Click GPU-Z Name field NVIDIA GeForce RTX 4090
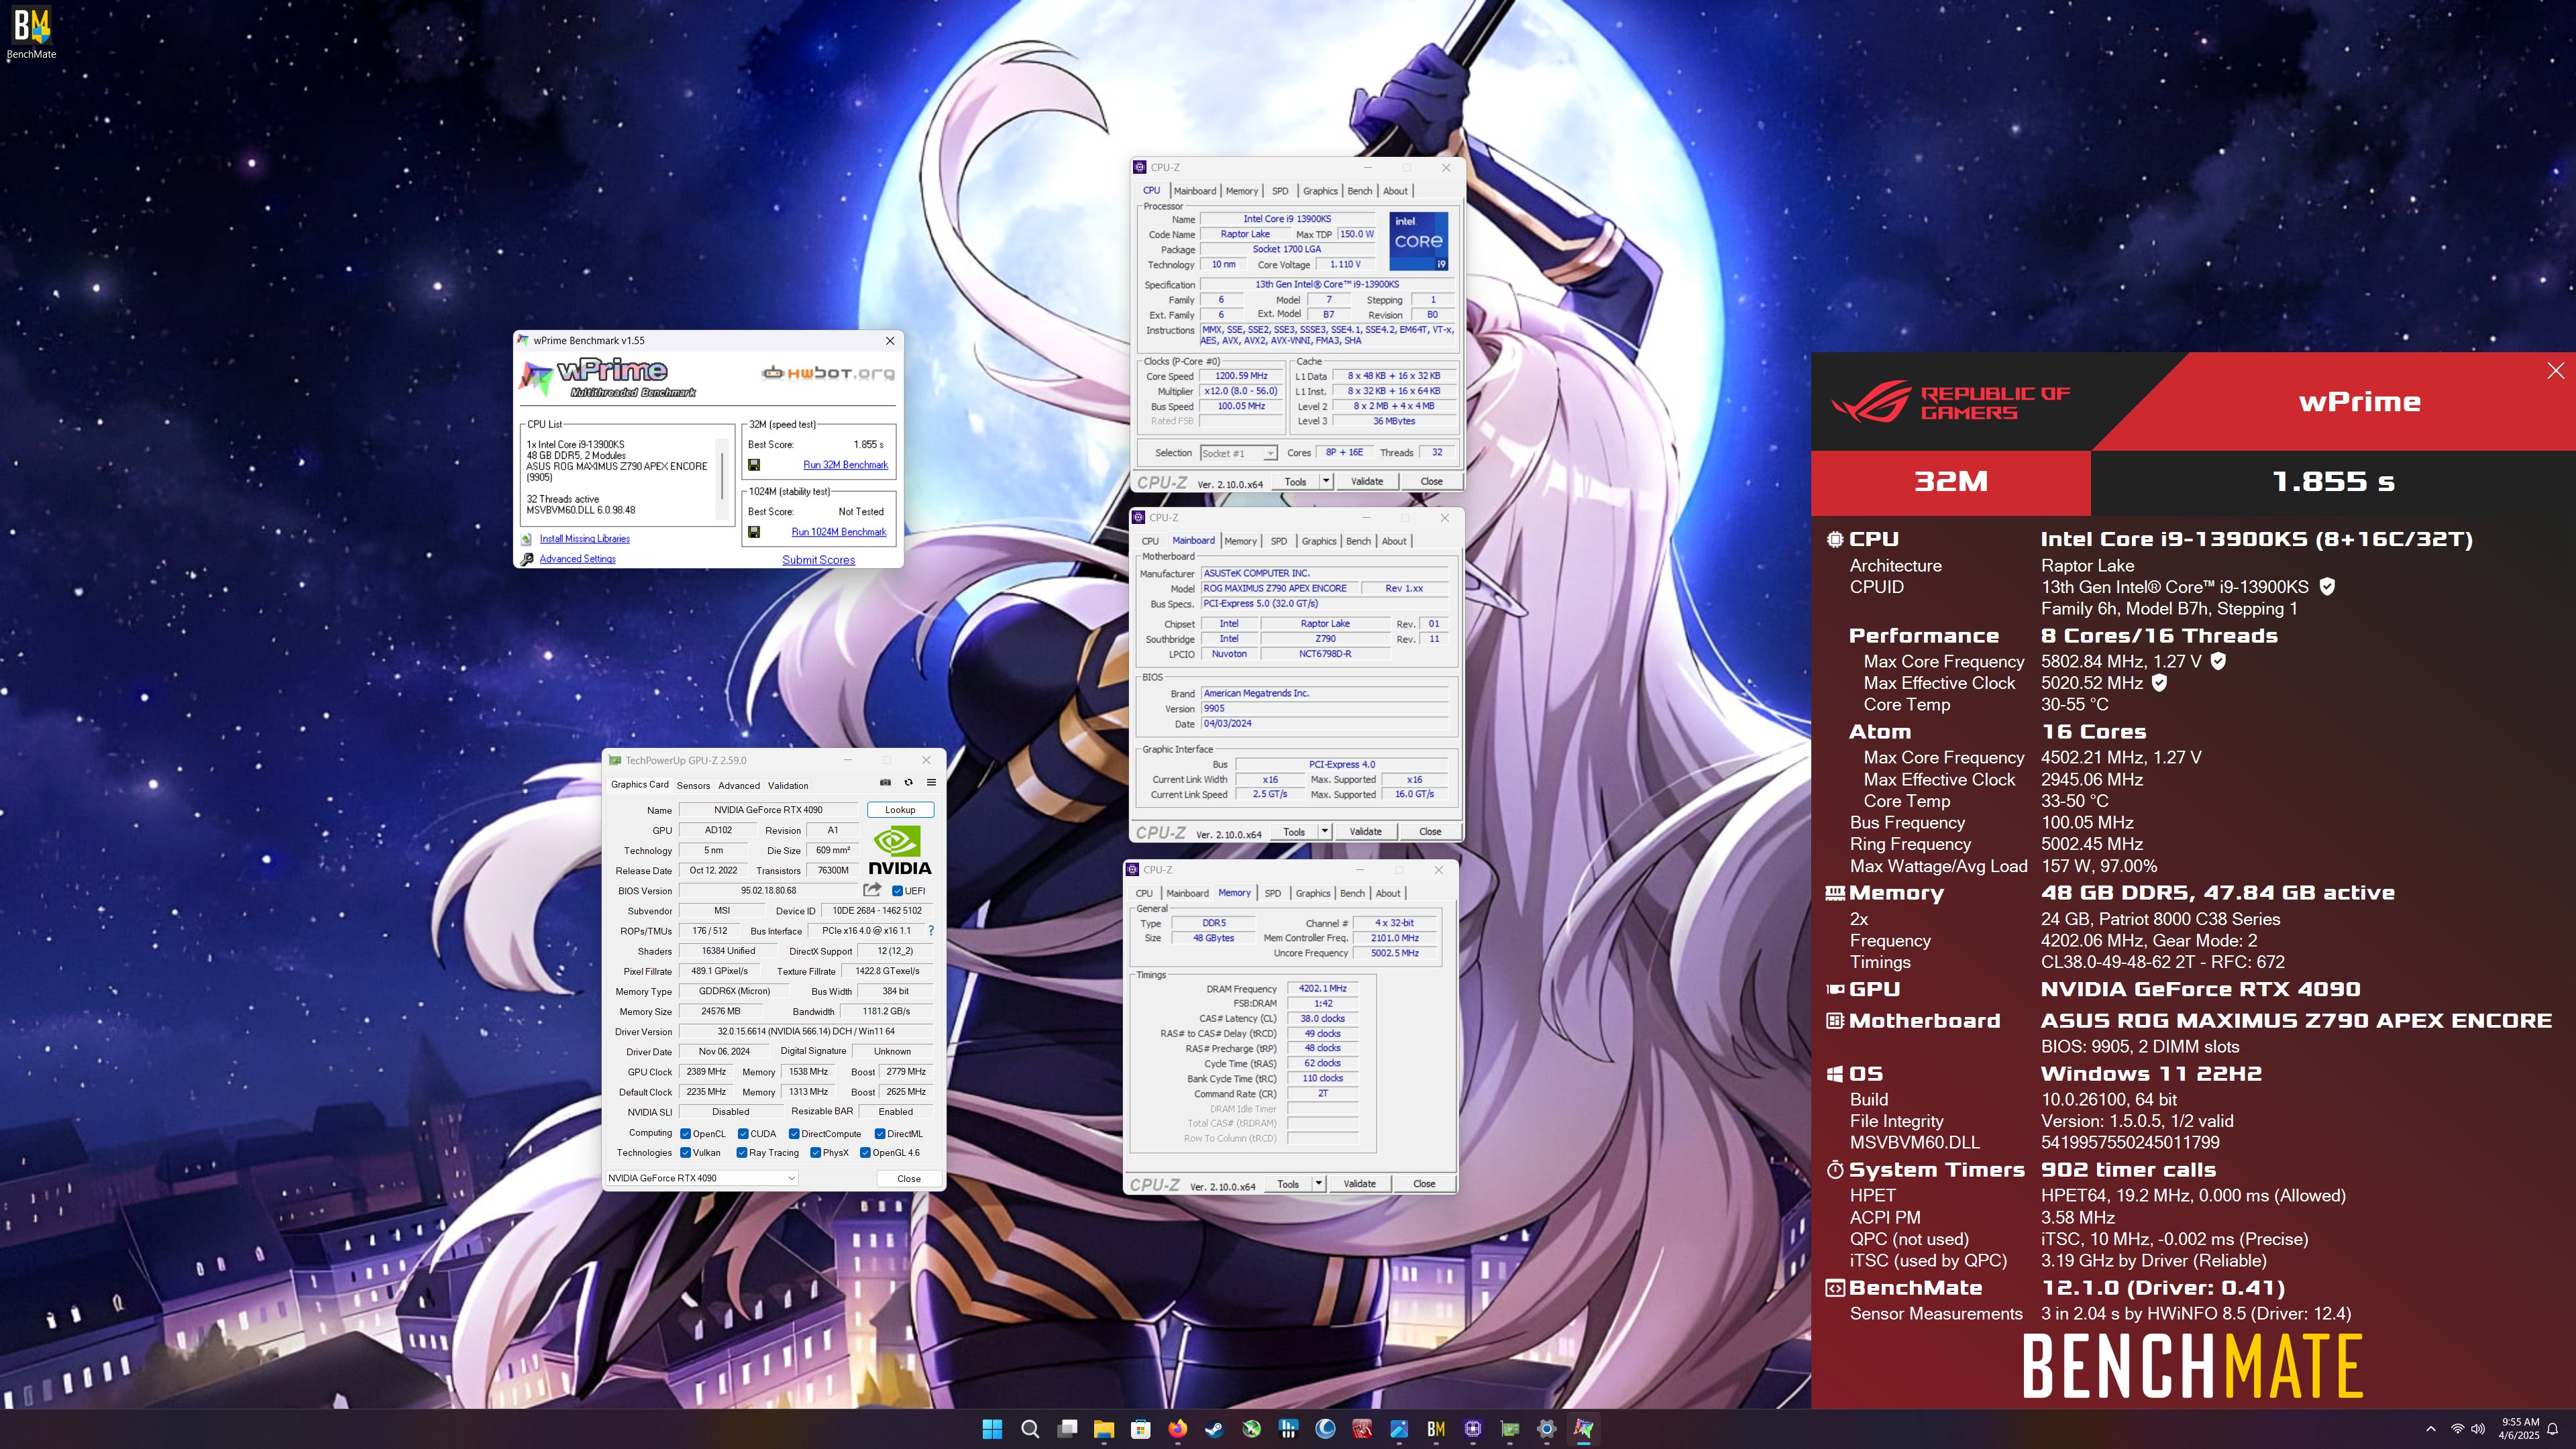 click(768, 810)
